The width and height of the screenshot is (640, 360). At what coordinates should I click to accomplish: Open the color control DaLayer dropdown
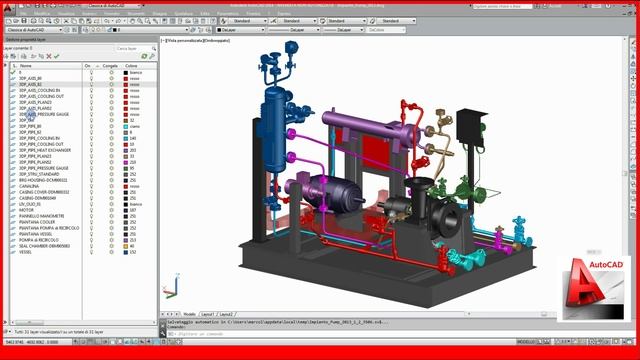coord(240,30)
